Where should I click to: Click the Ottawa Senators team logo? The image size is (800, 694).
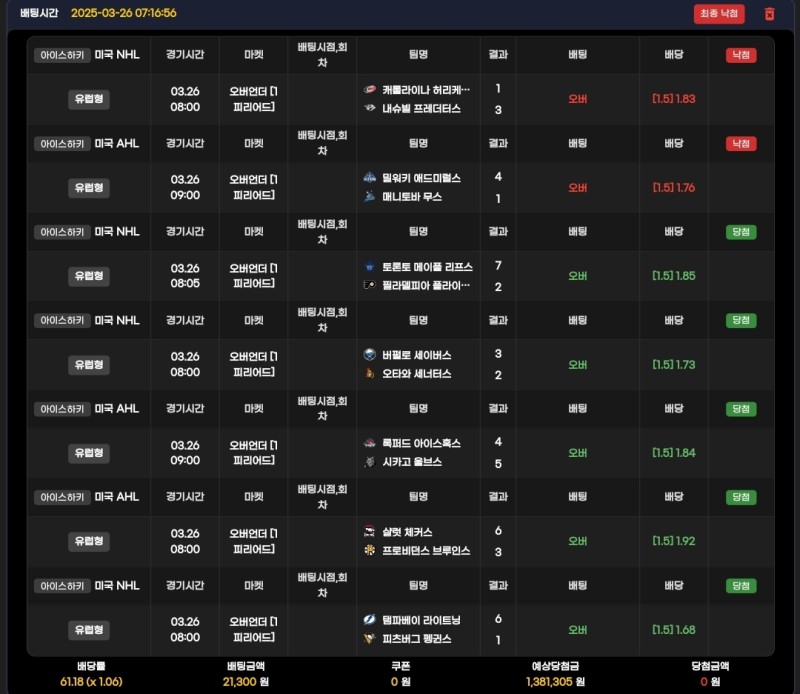coord(370,374)
